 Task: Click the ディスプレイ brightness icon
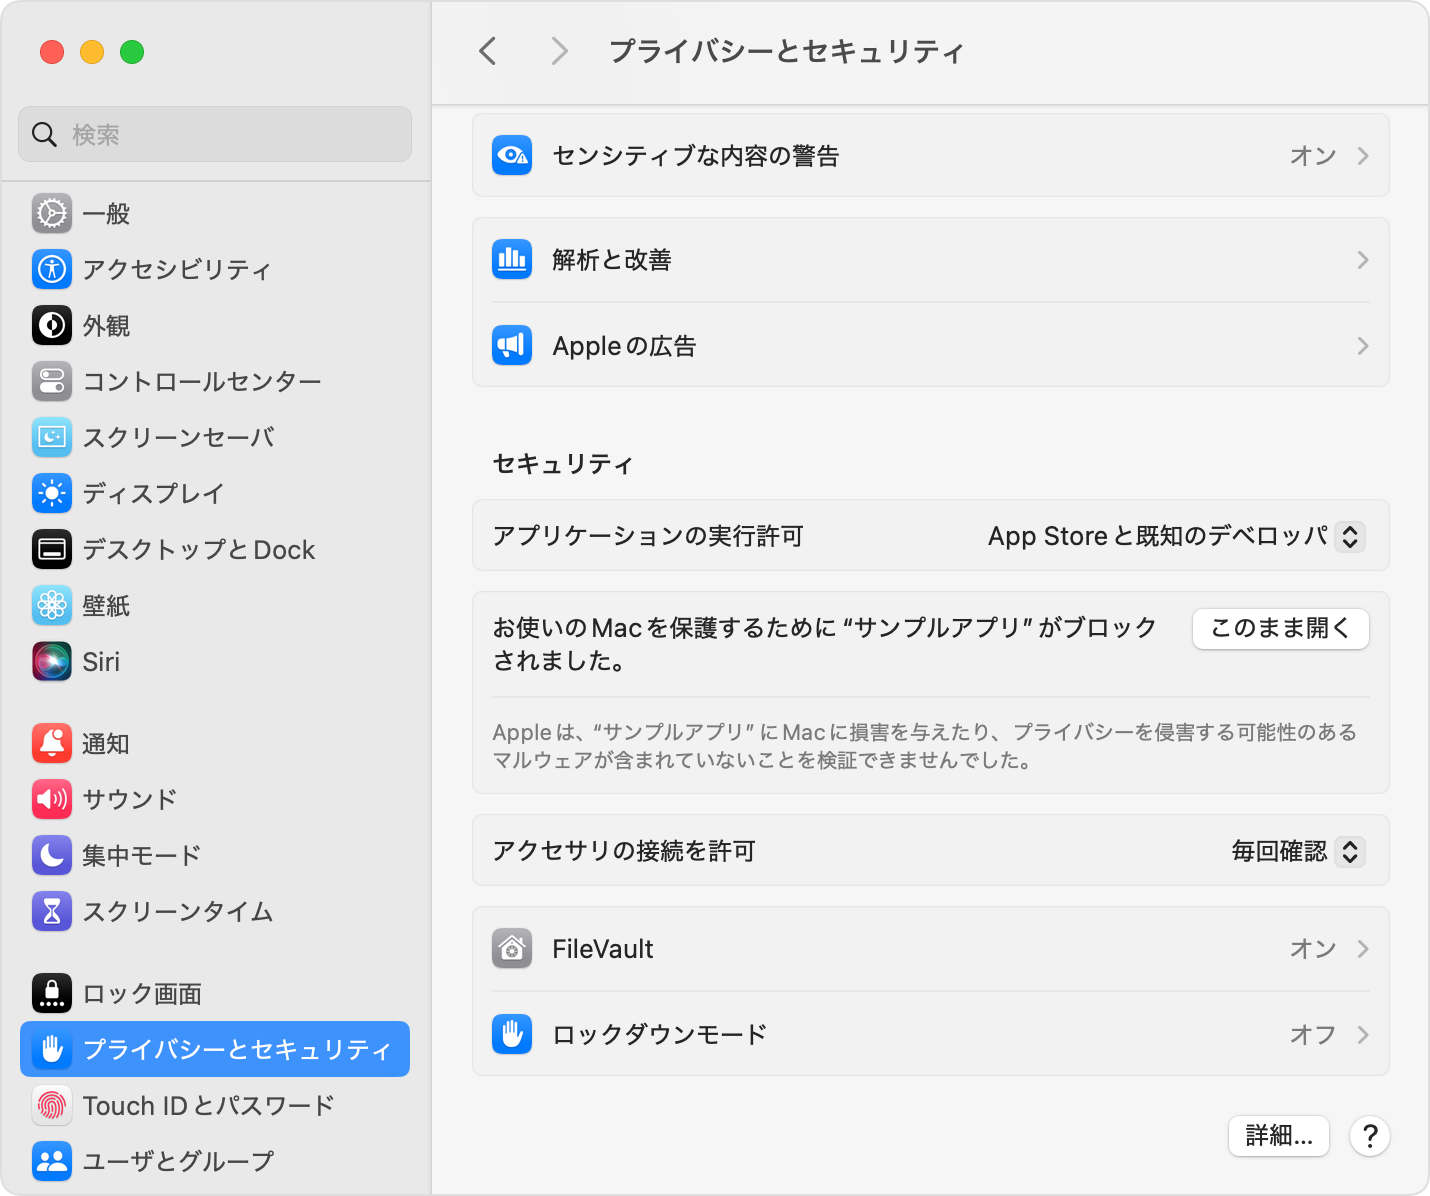(x=51, y=493)
